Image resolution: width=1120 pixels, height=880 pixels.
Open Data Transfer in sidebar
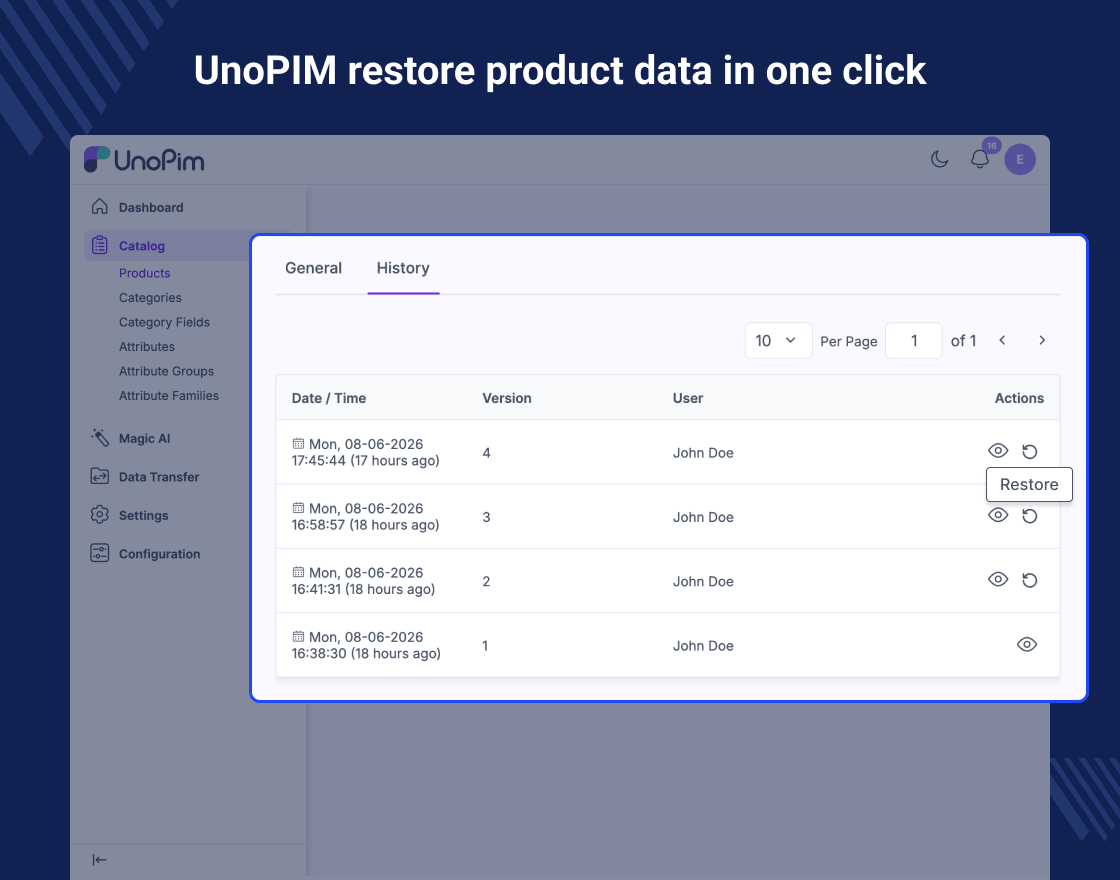(x=159, y=476)
